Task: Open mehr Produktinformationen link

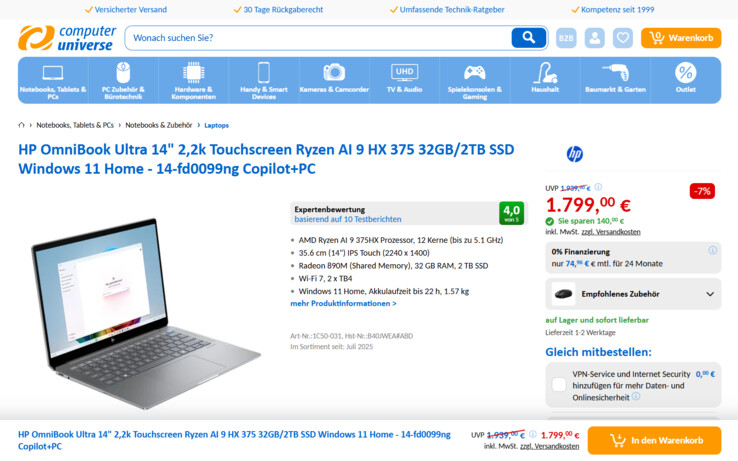Action: point(343,304)
